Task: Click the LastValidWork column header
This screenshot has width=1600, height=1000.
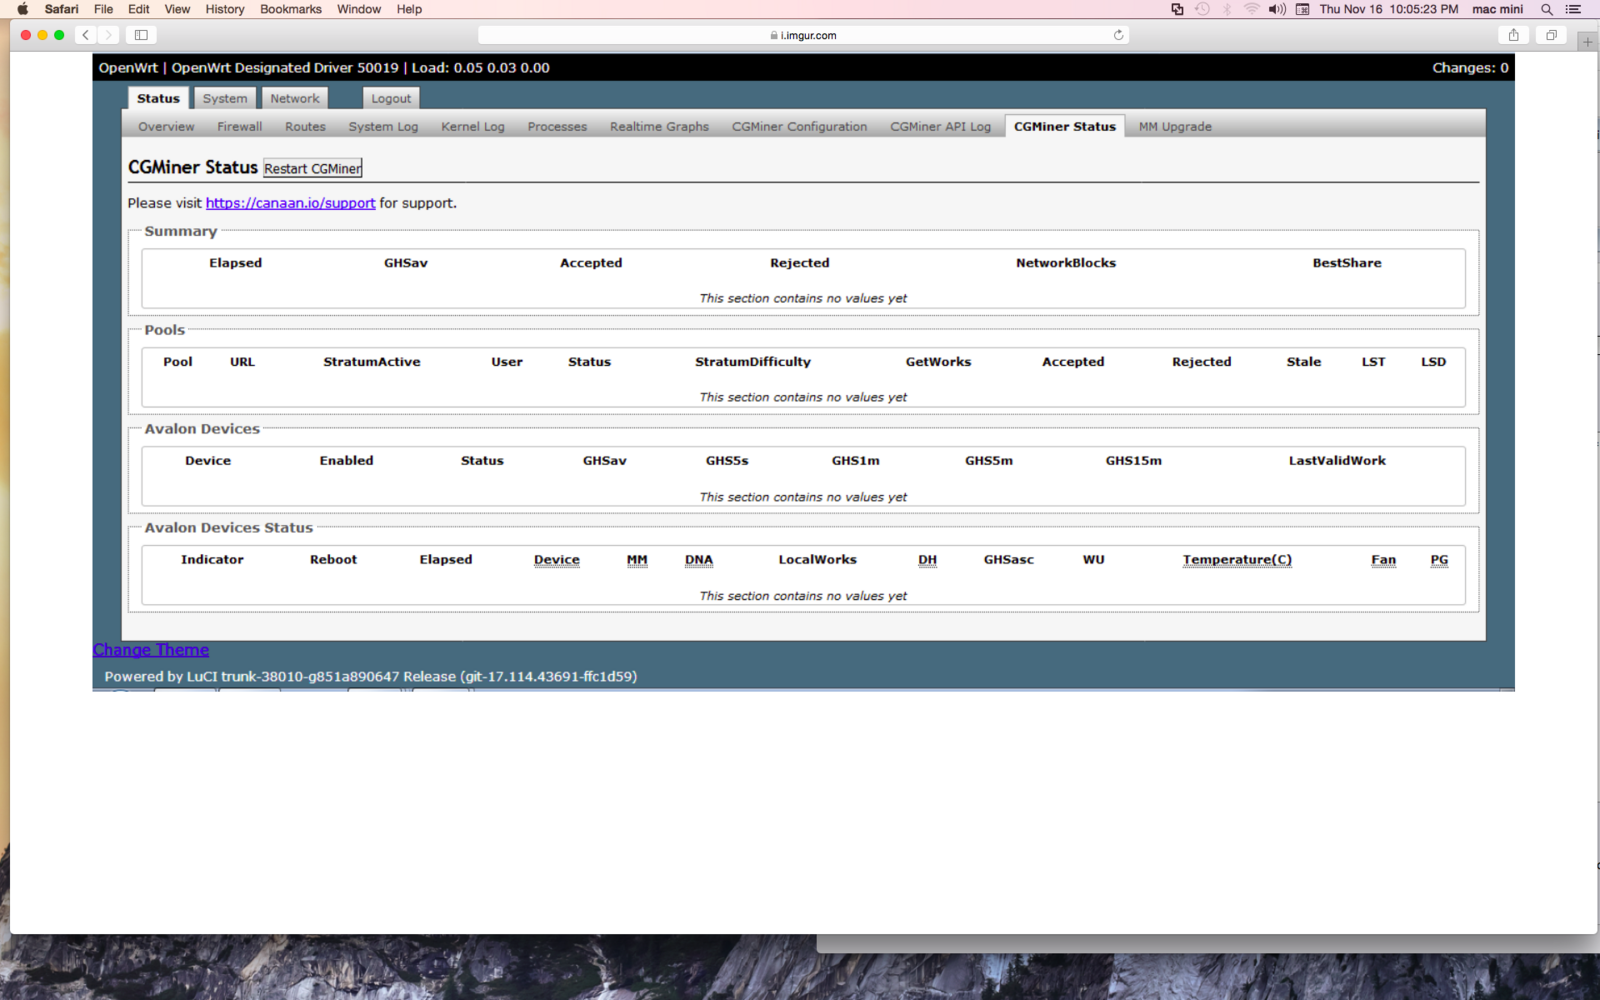Action: 1337,461
